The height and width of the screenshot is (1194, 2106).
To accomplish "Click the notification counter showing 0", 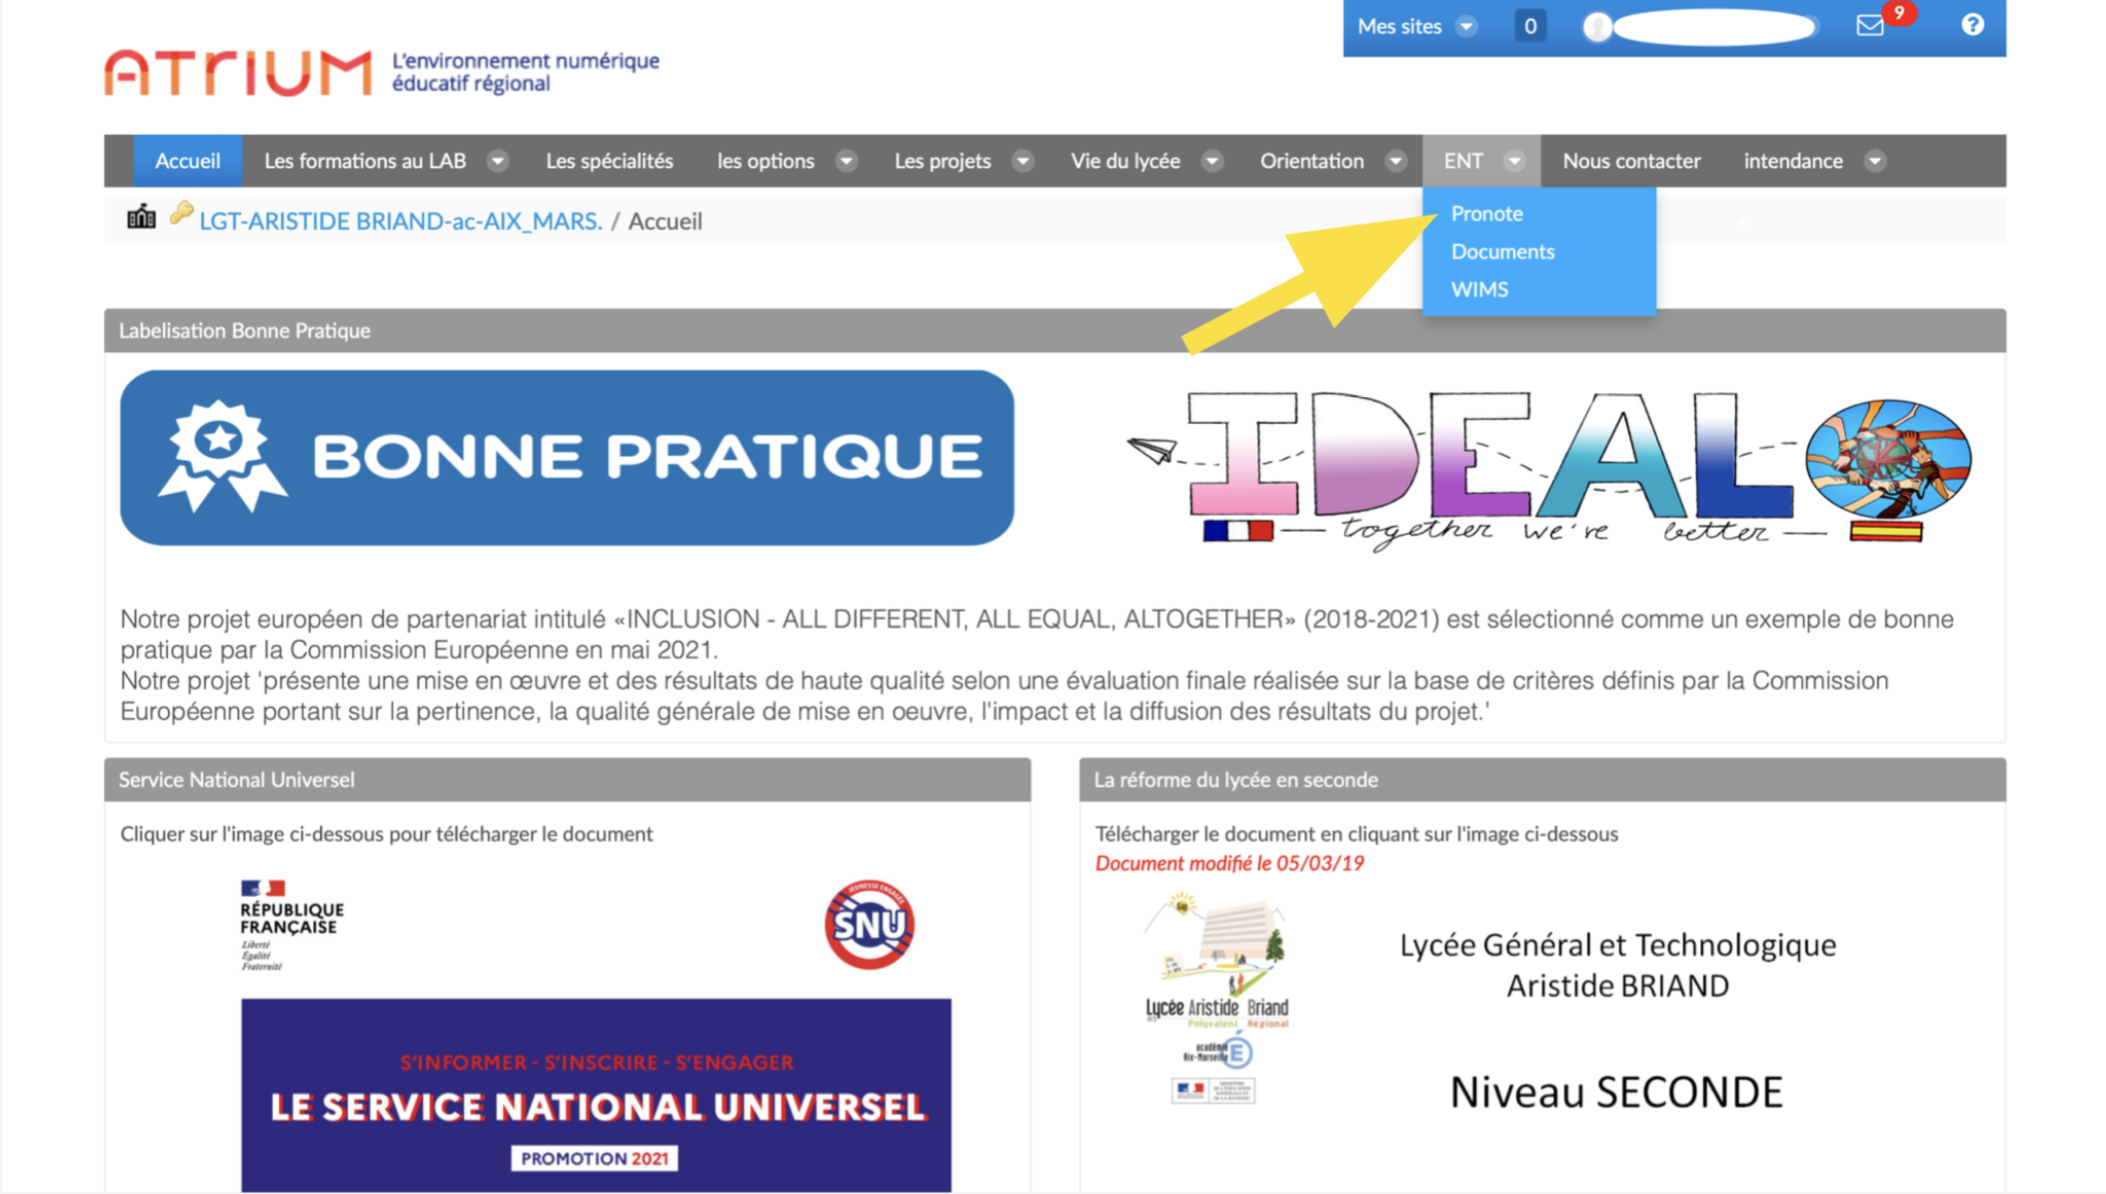I will 1529,26.
